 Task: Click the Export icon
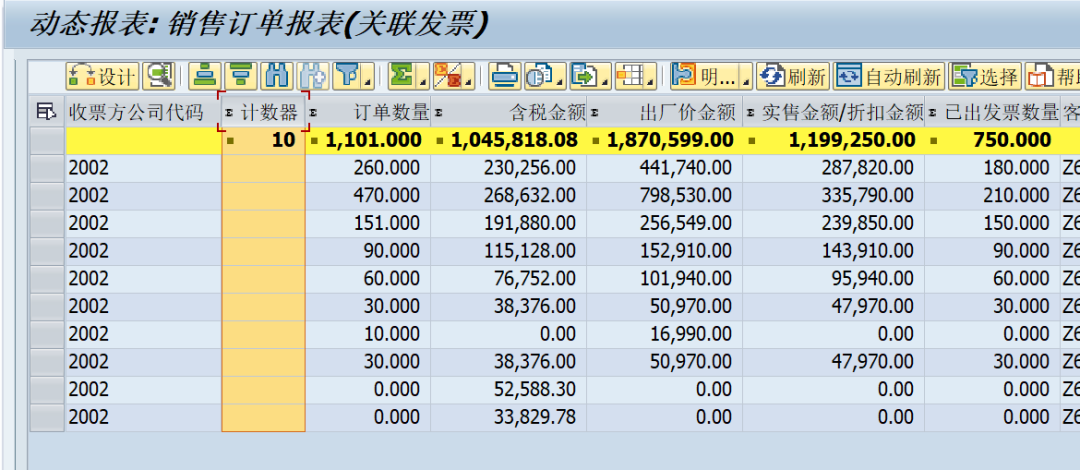pyautogui.click(x=584, y=76)
